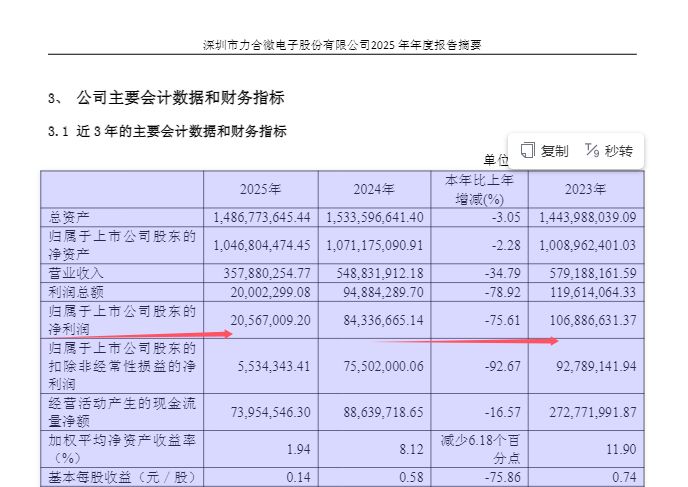Image resolution: width=688 pixels, height=487 pixels.
Task: Click the value -78.92
Action: 502,292
